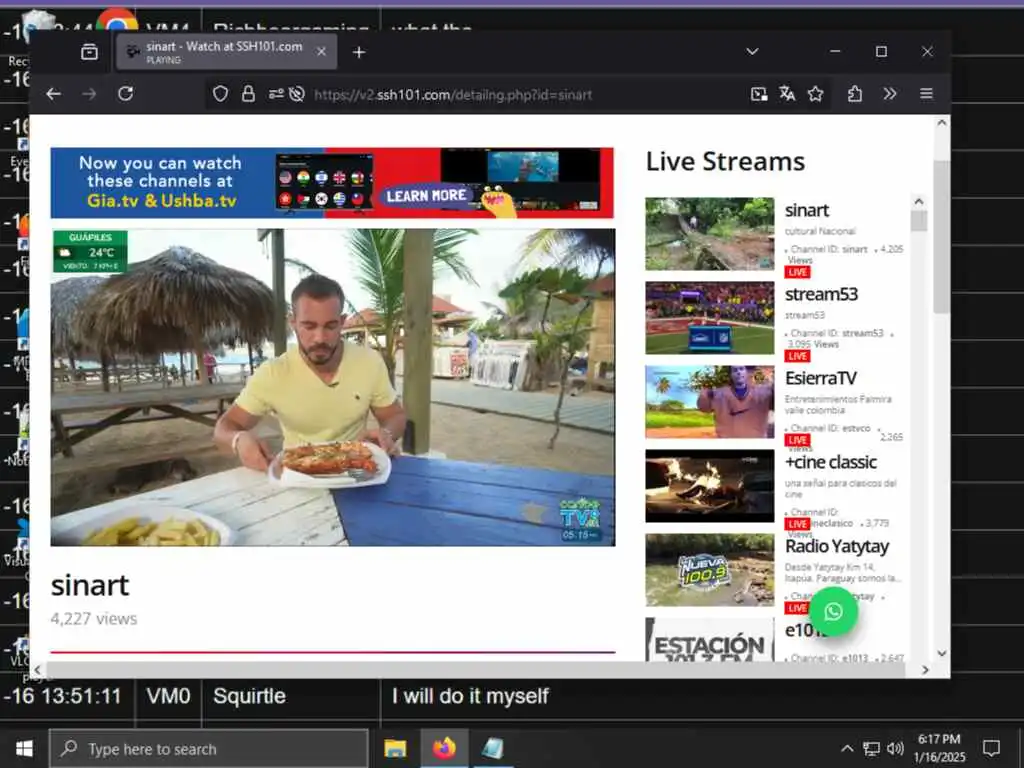Select the sinart - Watch at SSH101.com tab

pos(227,52)
